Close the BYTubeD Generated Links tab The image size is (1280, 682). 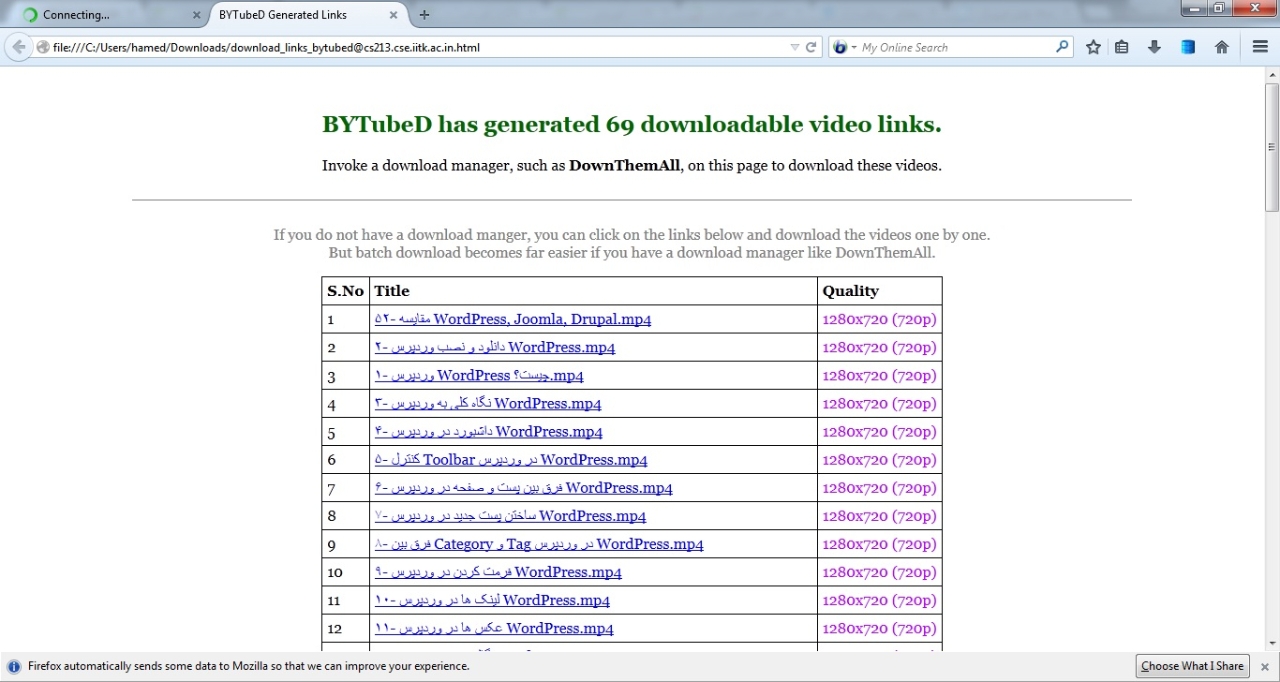coord(393,15)
